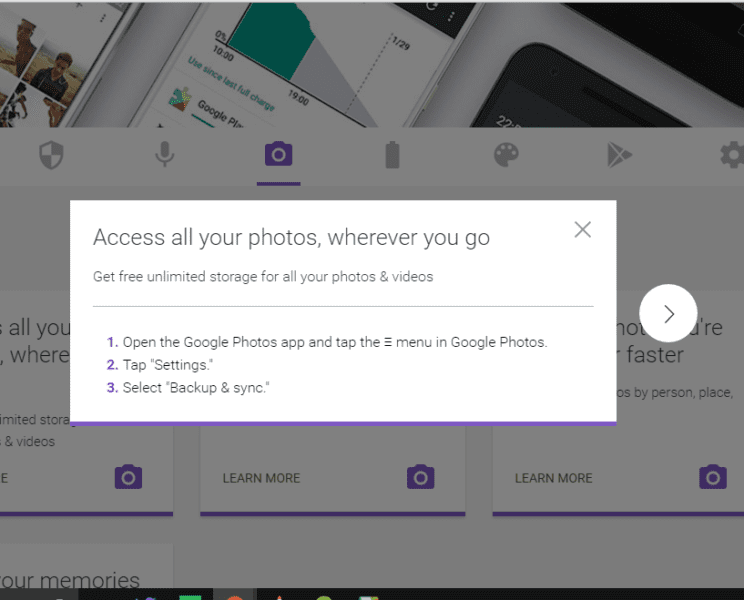Click camera icon on the left card

click(x=128, y=477)
